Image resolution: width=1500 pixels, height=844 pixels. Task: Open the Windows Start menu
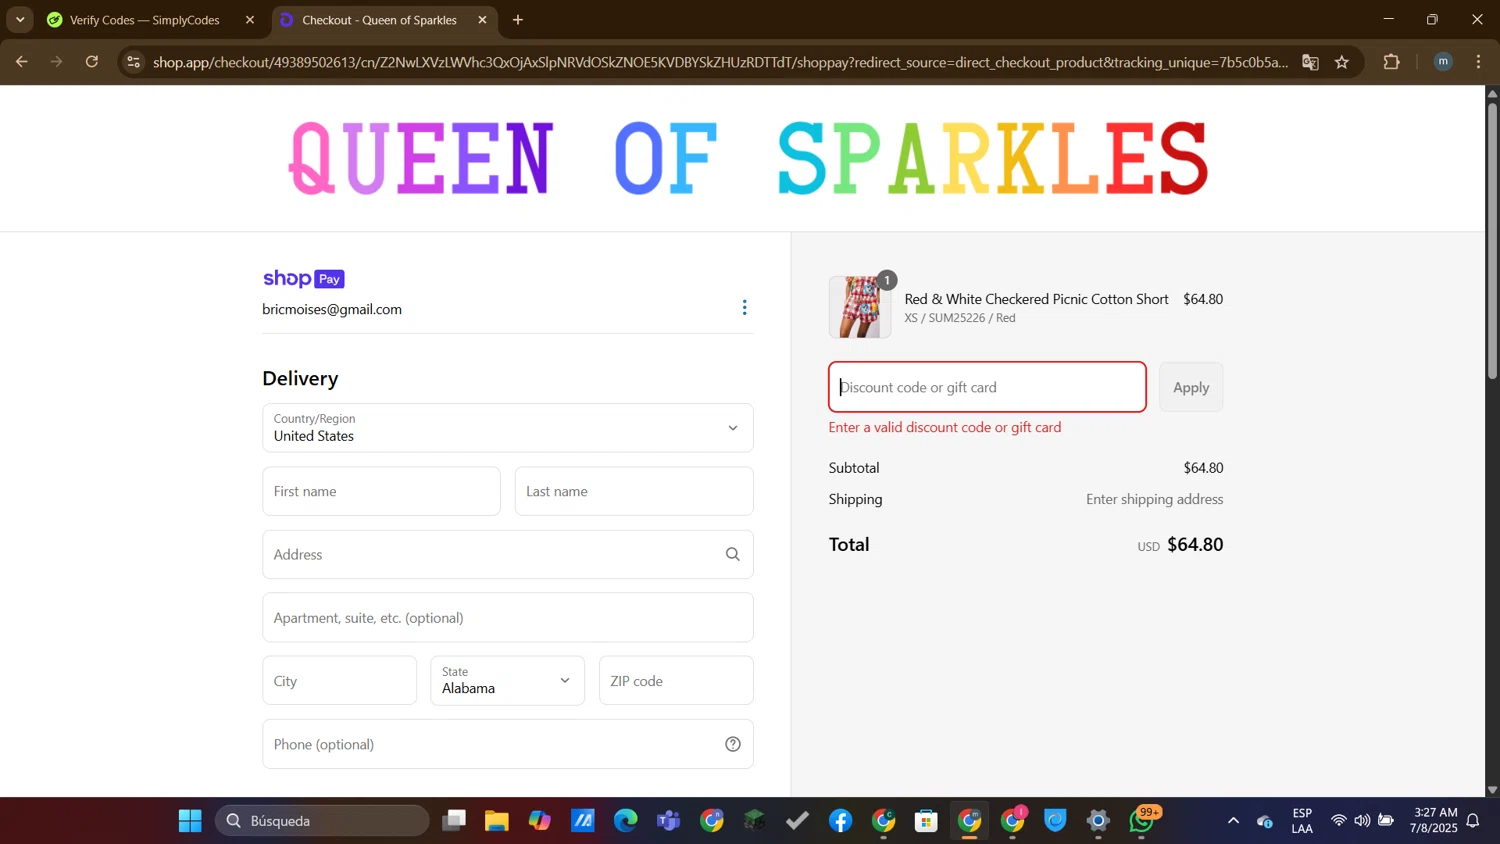190,821
